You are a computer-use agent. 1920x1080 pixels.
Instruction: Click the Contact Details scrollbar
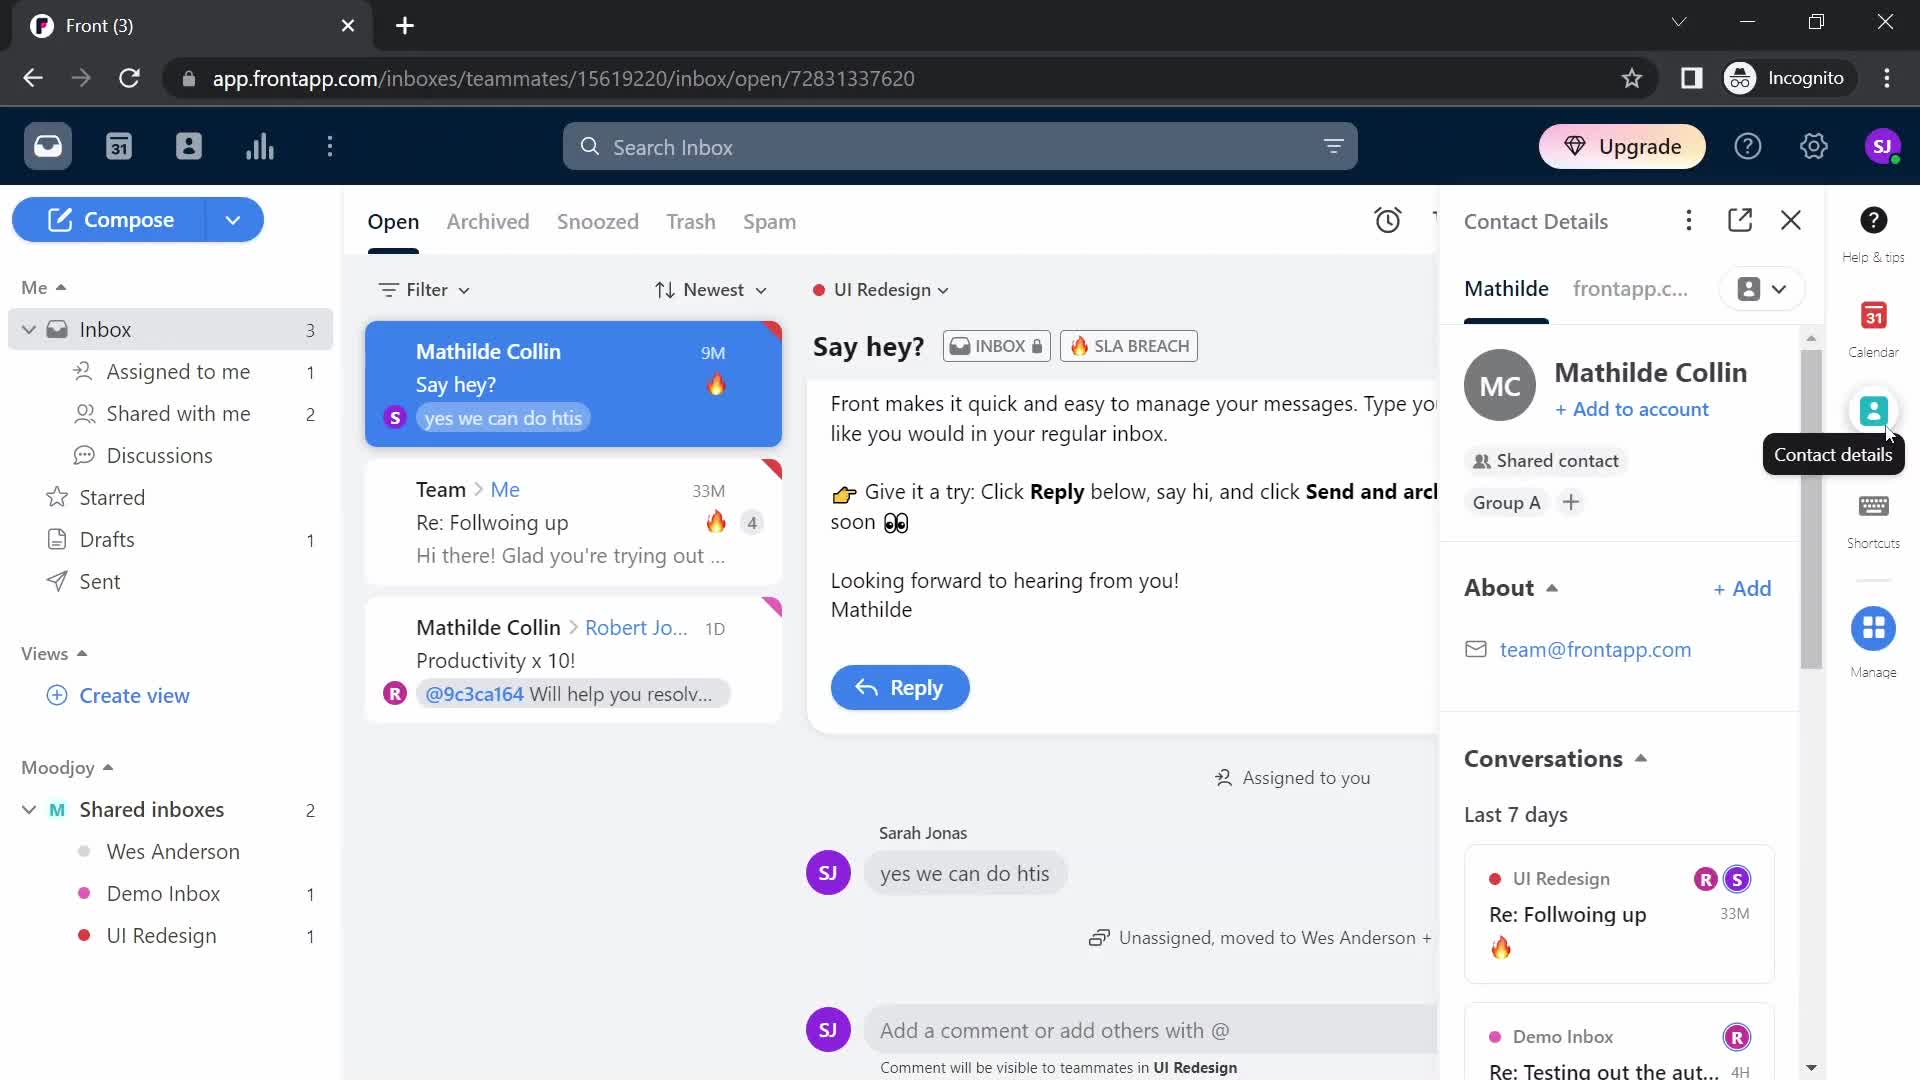pos(1811,509)
